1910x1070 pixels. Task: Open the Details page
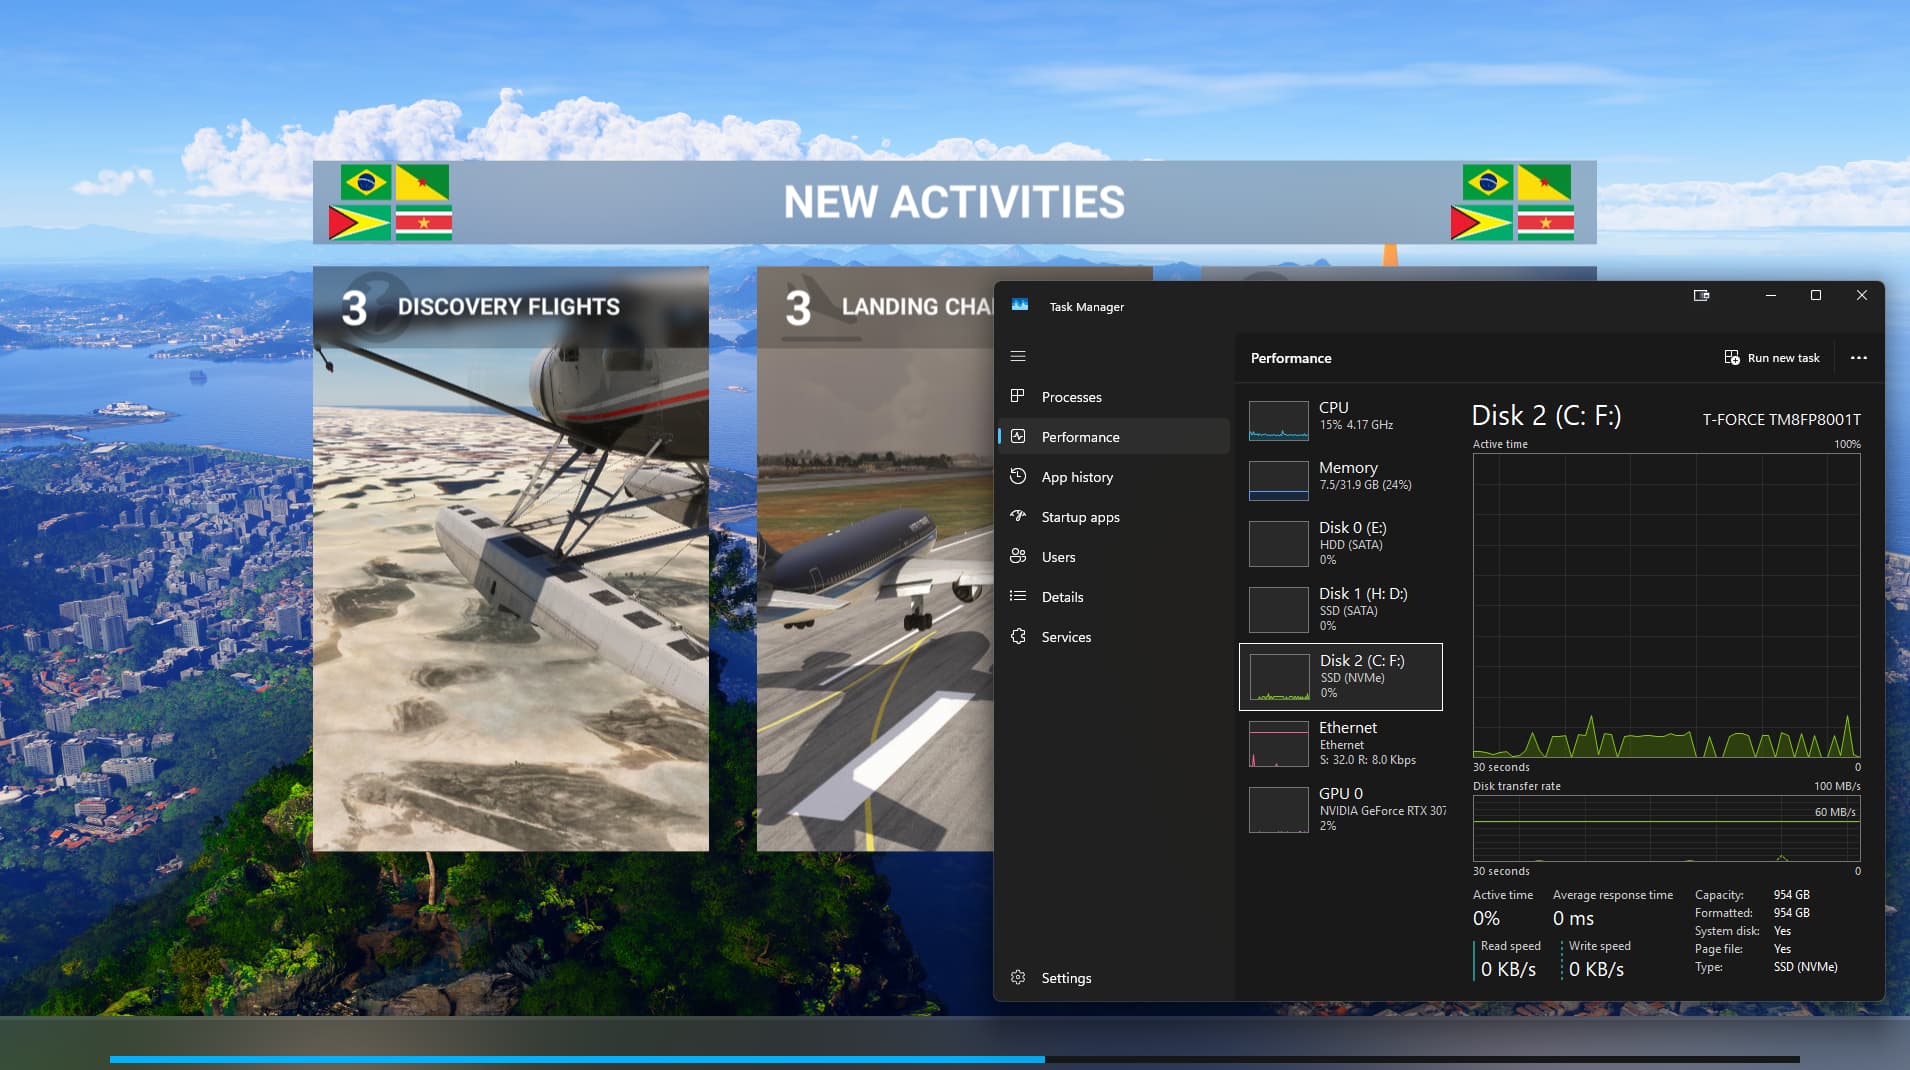[1115, 597]
